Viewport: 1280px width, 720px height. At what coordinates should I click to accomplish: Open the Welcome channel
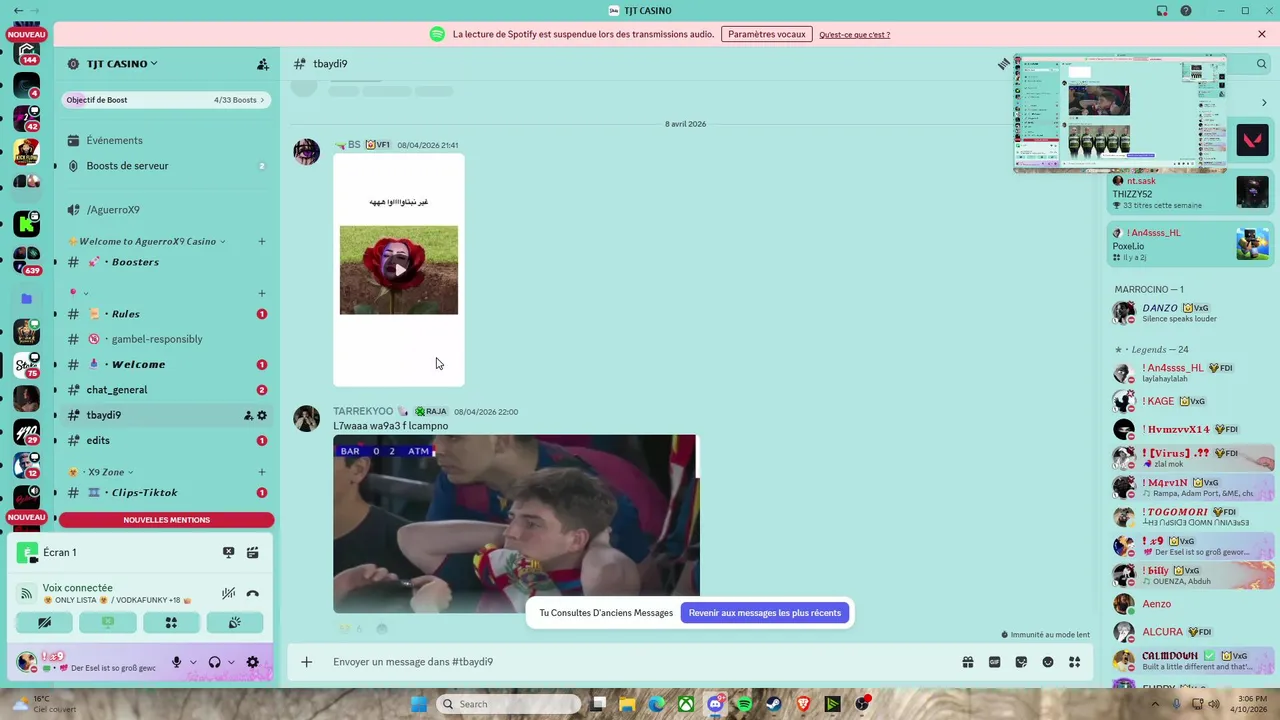pyautogui.click(x=166, y=365)
